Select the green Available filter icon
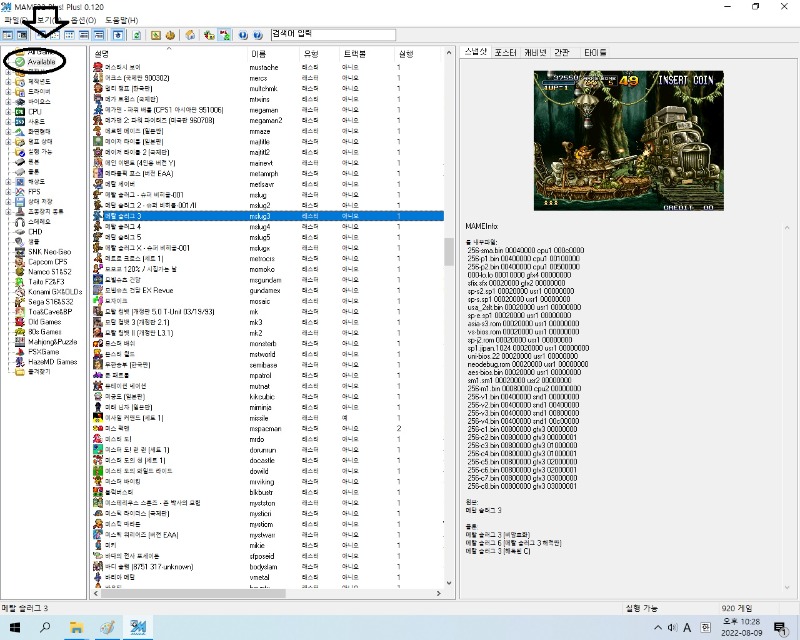Screen dimensions: 800x640 pyautogui.click(x=19, y=62)
